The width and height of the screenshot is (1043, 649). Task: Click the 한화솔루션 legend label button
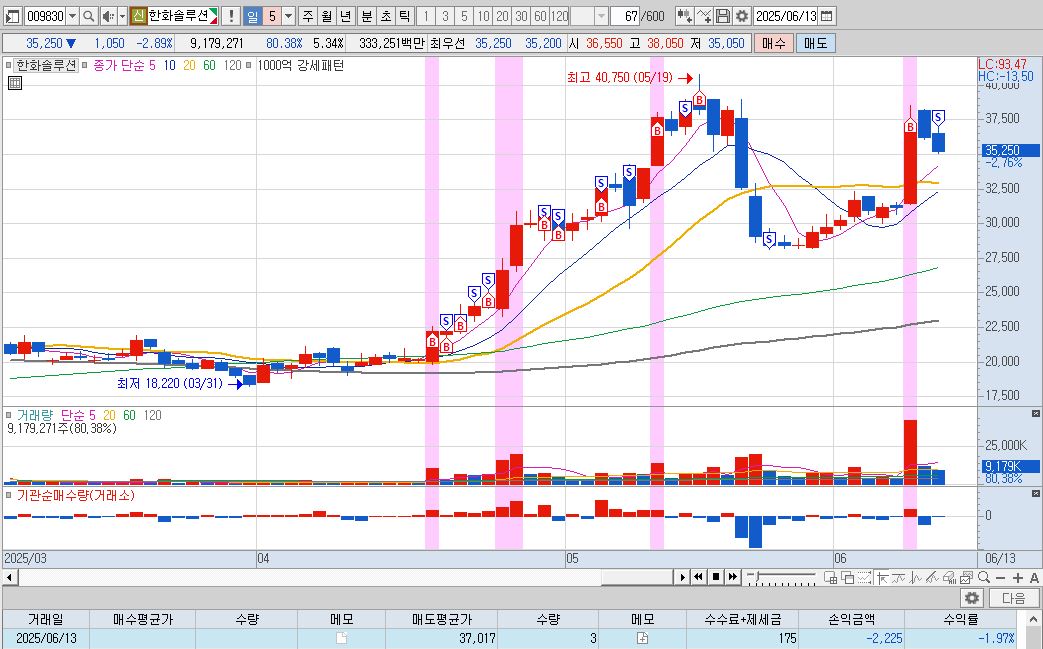click(46, 65)
